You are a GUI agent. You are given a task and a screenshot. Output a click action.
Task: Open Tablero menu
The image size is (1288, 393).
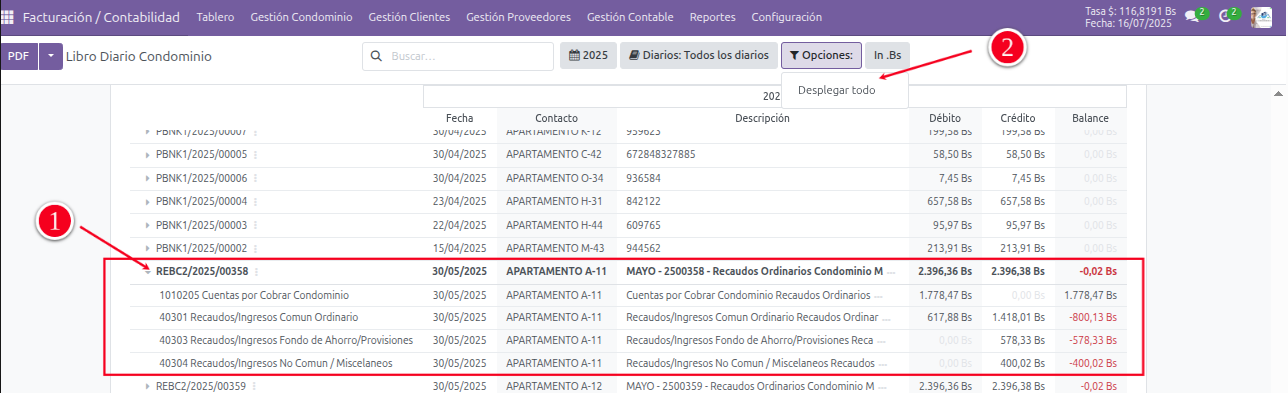click(x=215, y=17)
